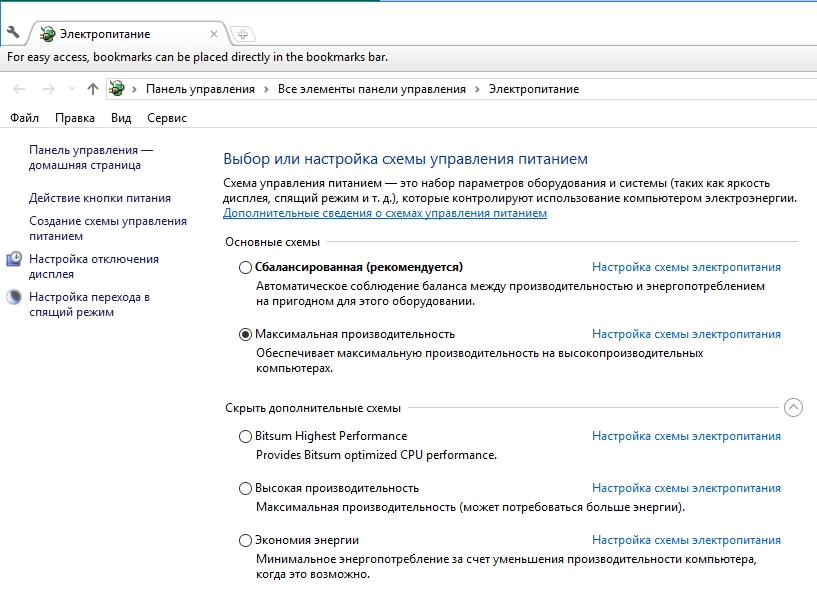Click the Электропитание breadcrumb in address bar
Screen dimensions: 817x611
pos(533,89)
